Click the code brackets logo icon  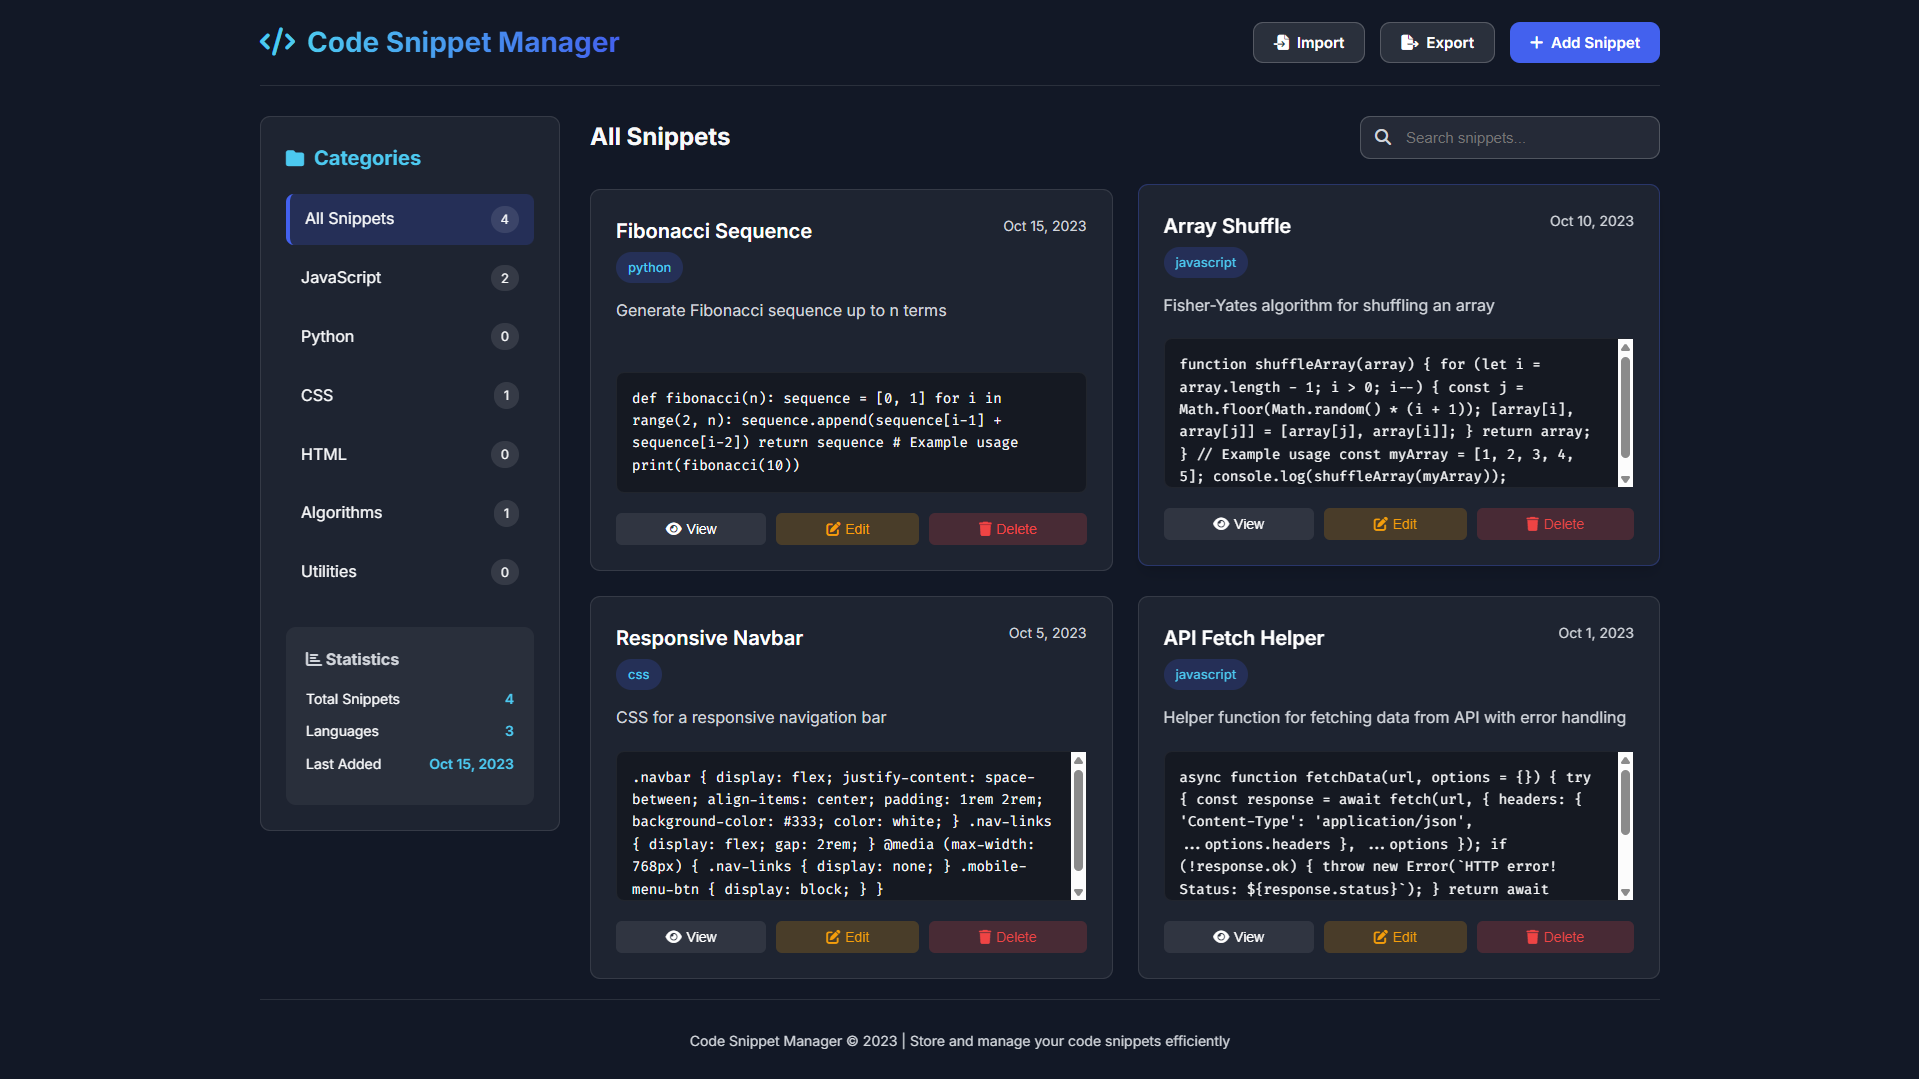click(277, 42)
